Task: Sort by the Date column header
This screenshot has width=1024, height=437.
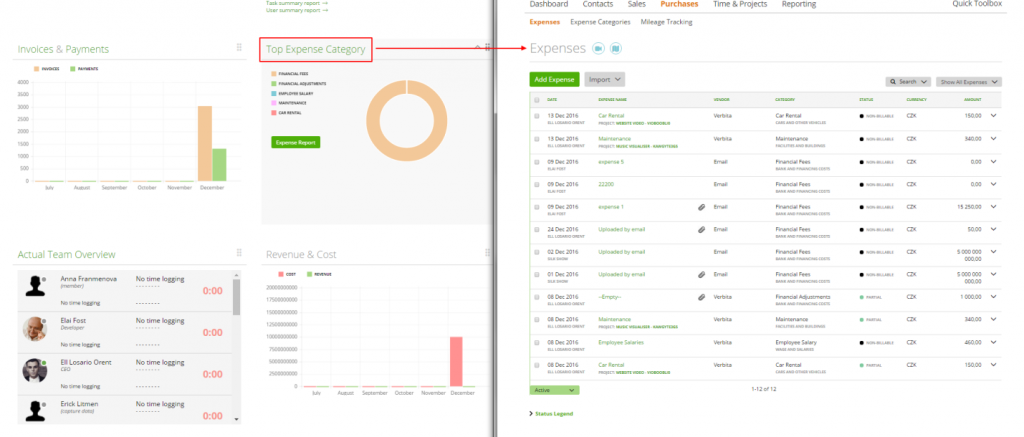Action: click(x=552, y=100)
